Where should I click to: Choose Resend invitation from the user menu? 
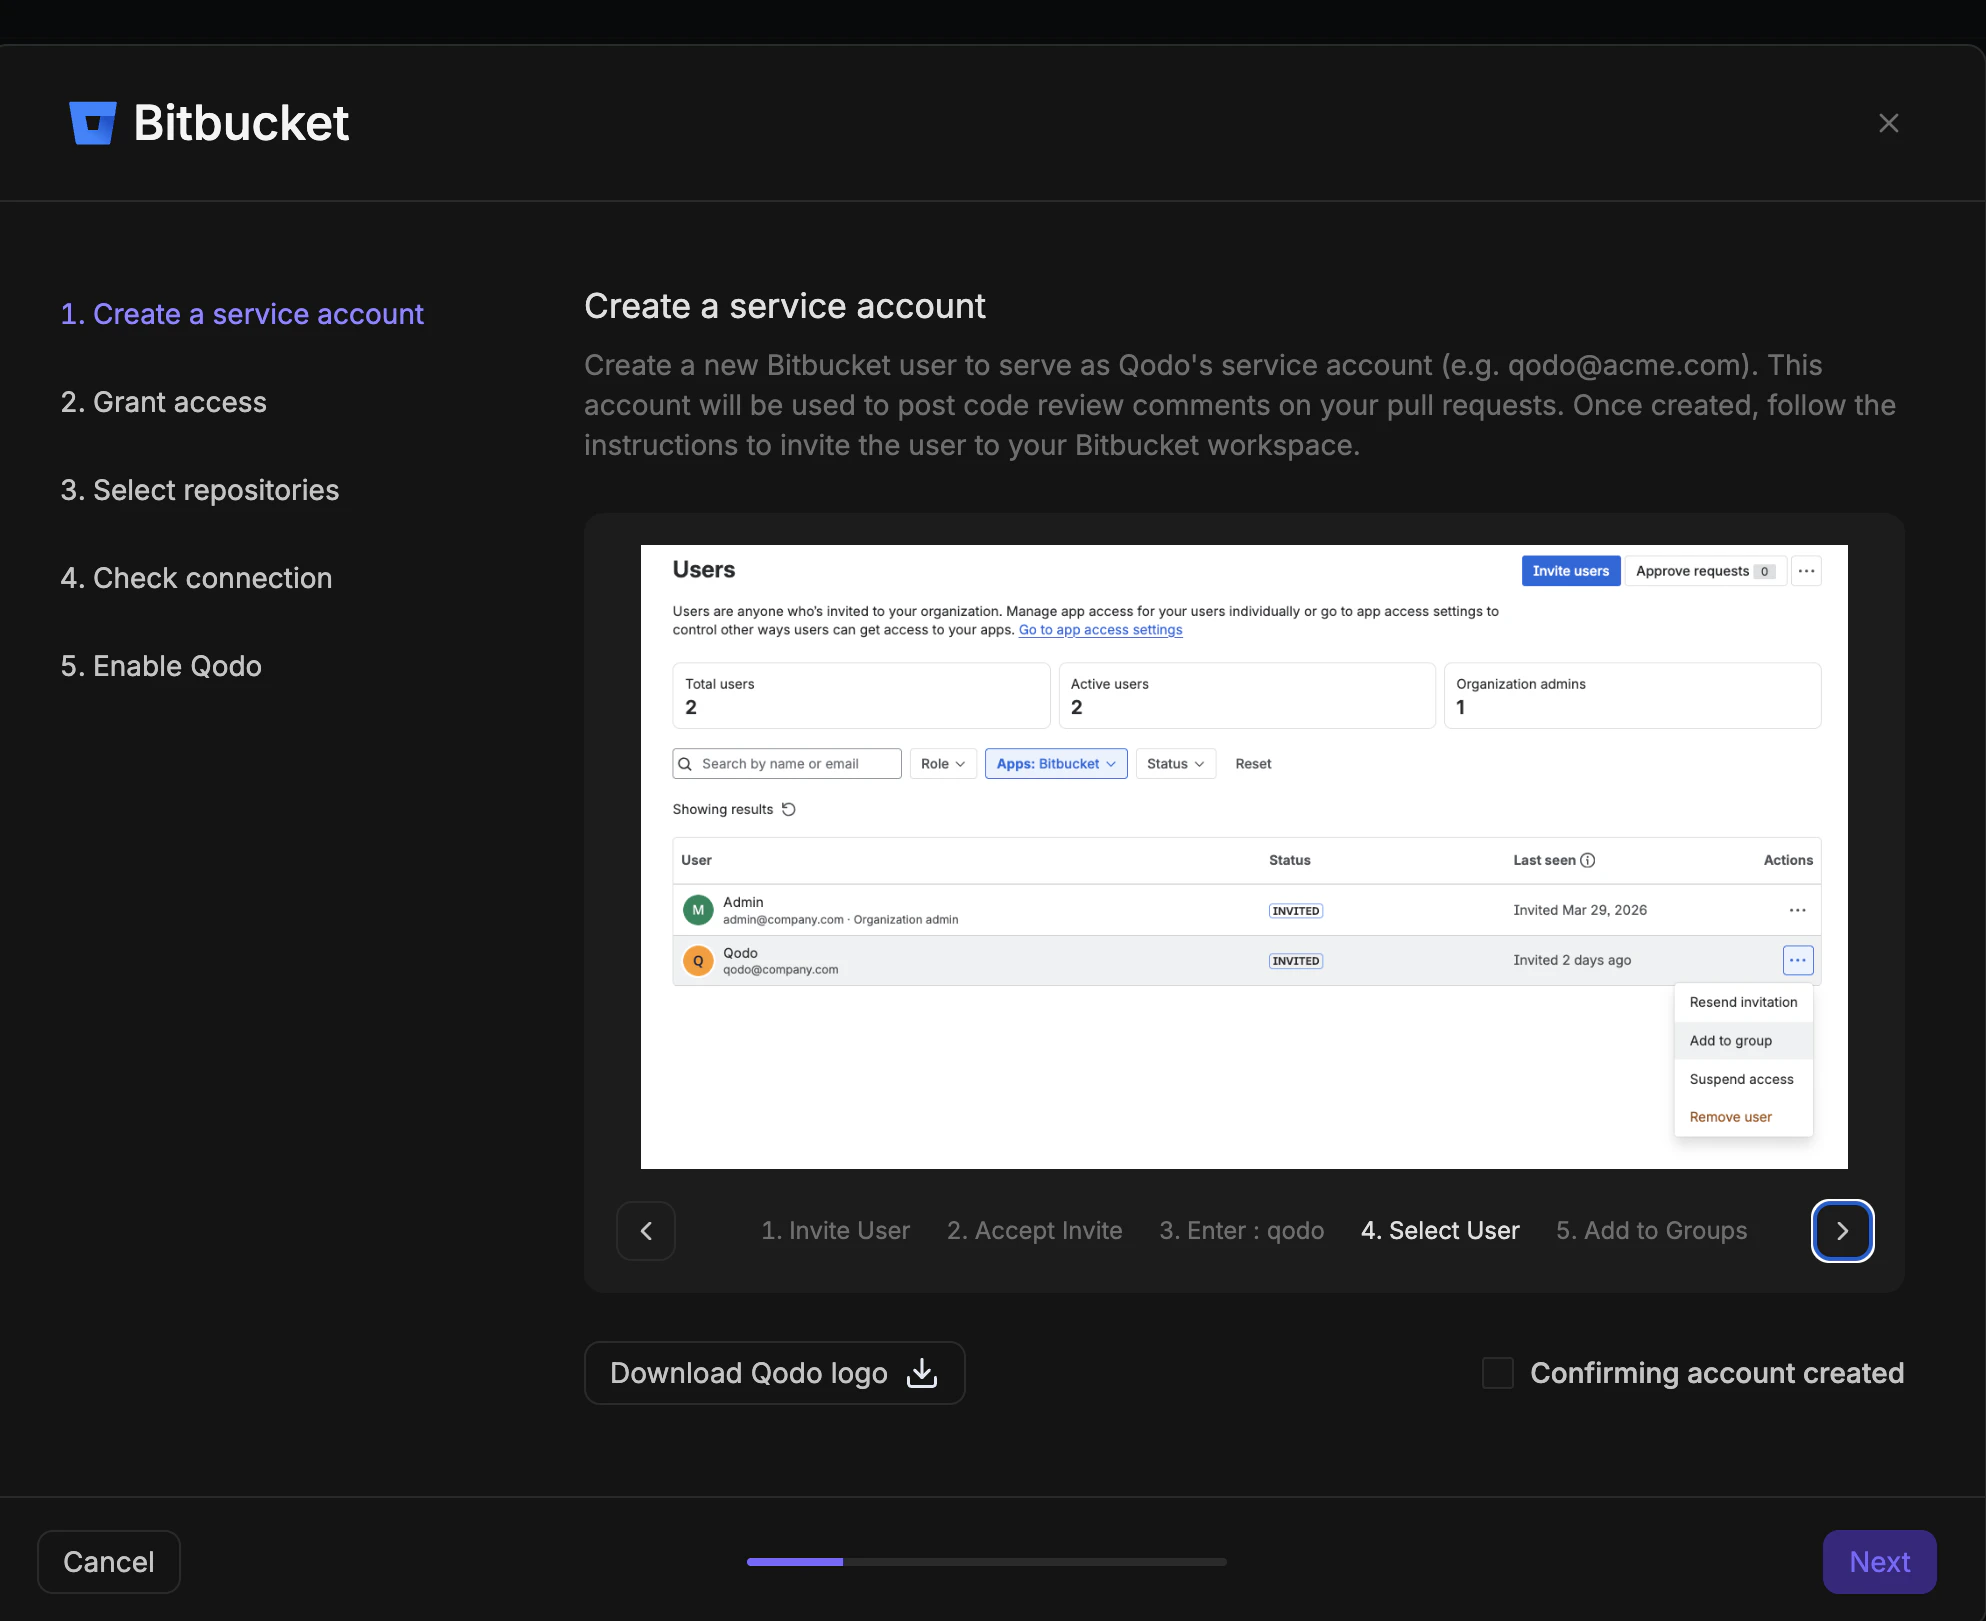tap(1742, 1001)
